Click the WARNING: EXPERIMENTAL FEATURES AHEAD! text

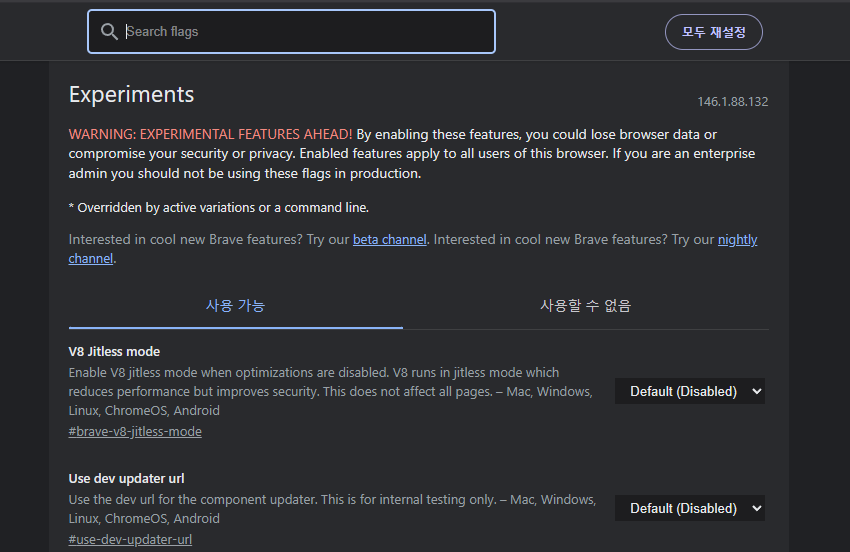pyautogui.click(x=210, y=134)
